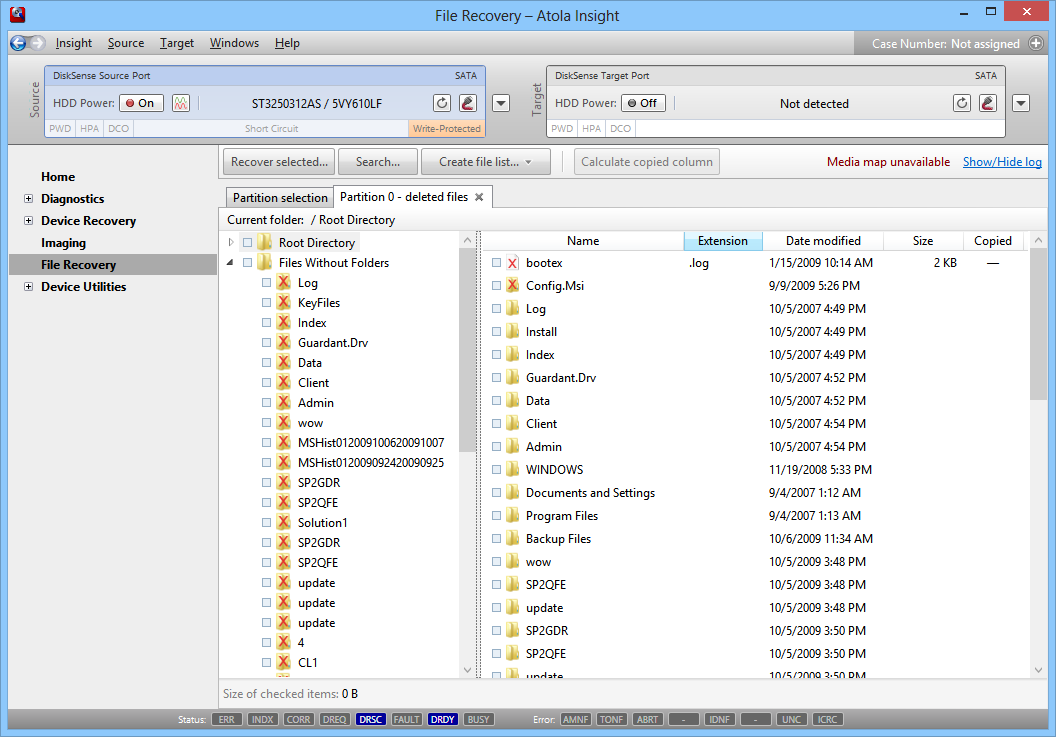The image size is (1056, 737).
Task: Sort by the Extension column header
Action: click(x=723, y=241)
